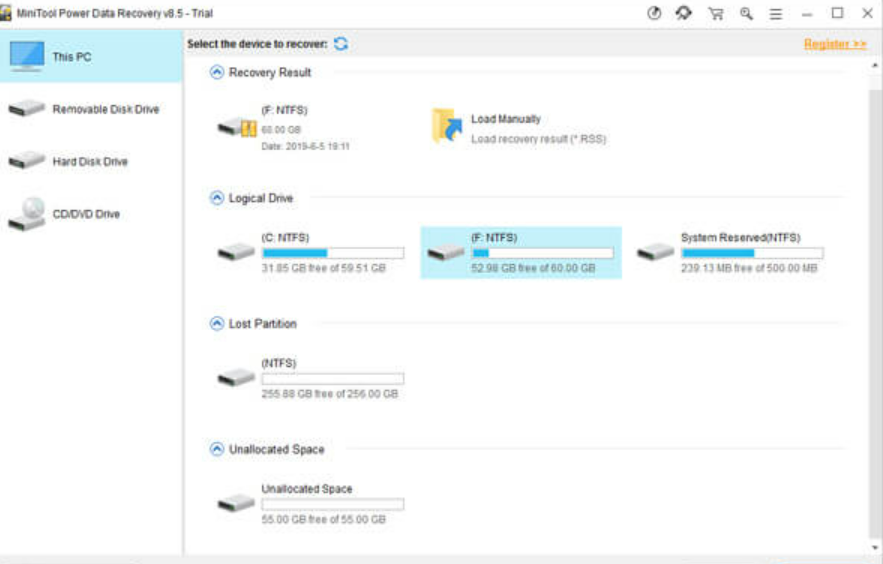The height and width of the screenshot is (564, 883).
Task: Collapse the Lost Partition section
Action: 217,323
